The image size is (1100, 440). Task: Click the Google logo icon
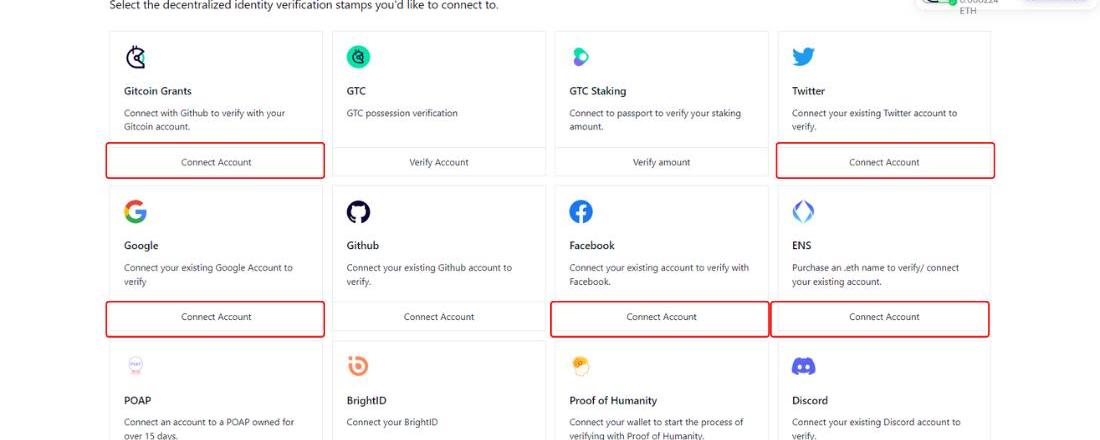point(135,211)
